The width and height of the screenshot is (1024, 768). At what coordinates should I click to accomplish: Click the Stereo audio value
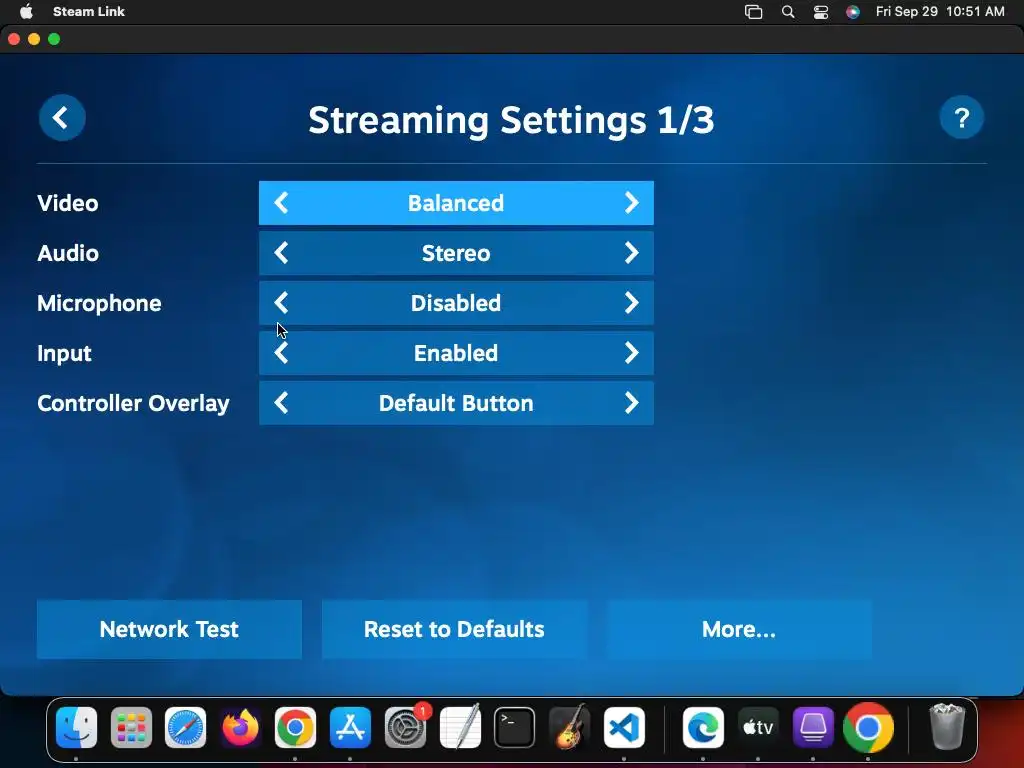[456, 253]
